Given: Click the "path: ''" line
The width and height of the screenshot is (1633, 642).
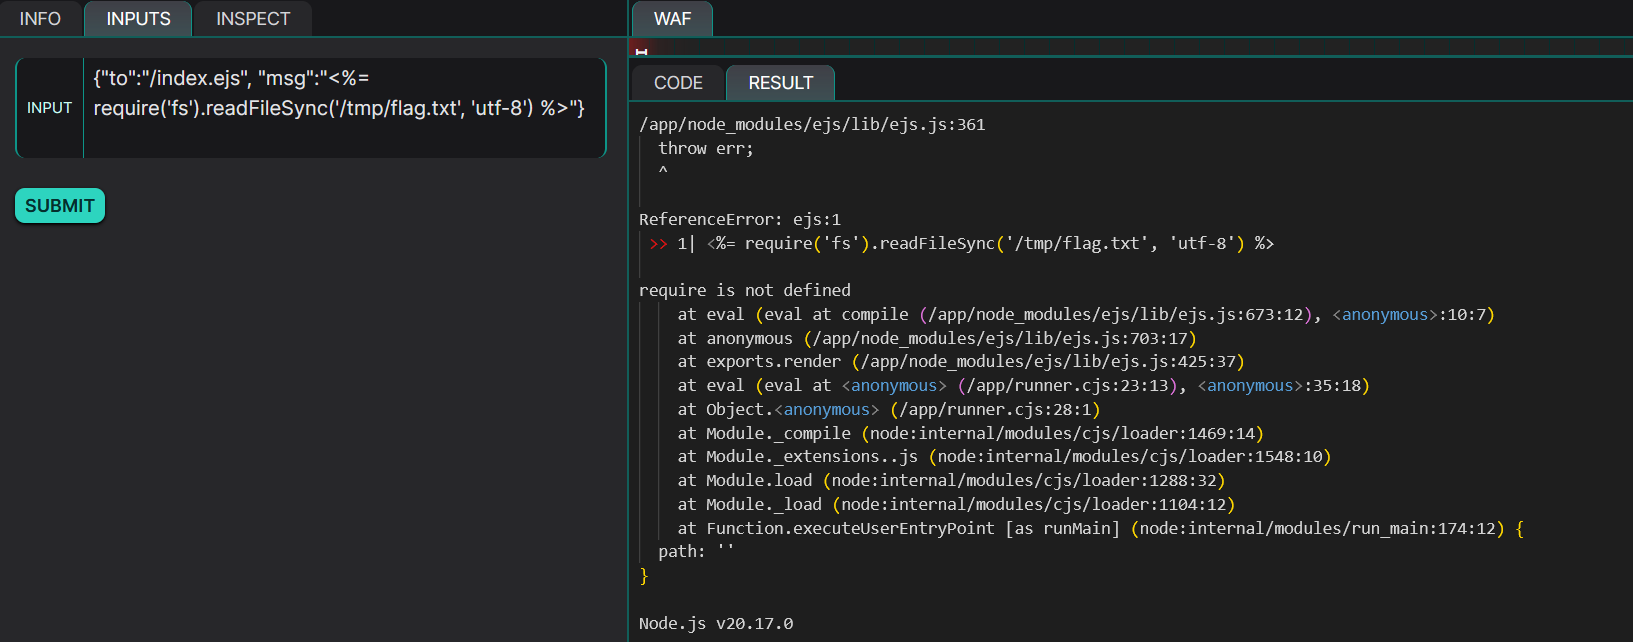Looking at the screenshot, I should pyautogui.click(x=696, y=551).
